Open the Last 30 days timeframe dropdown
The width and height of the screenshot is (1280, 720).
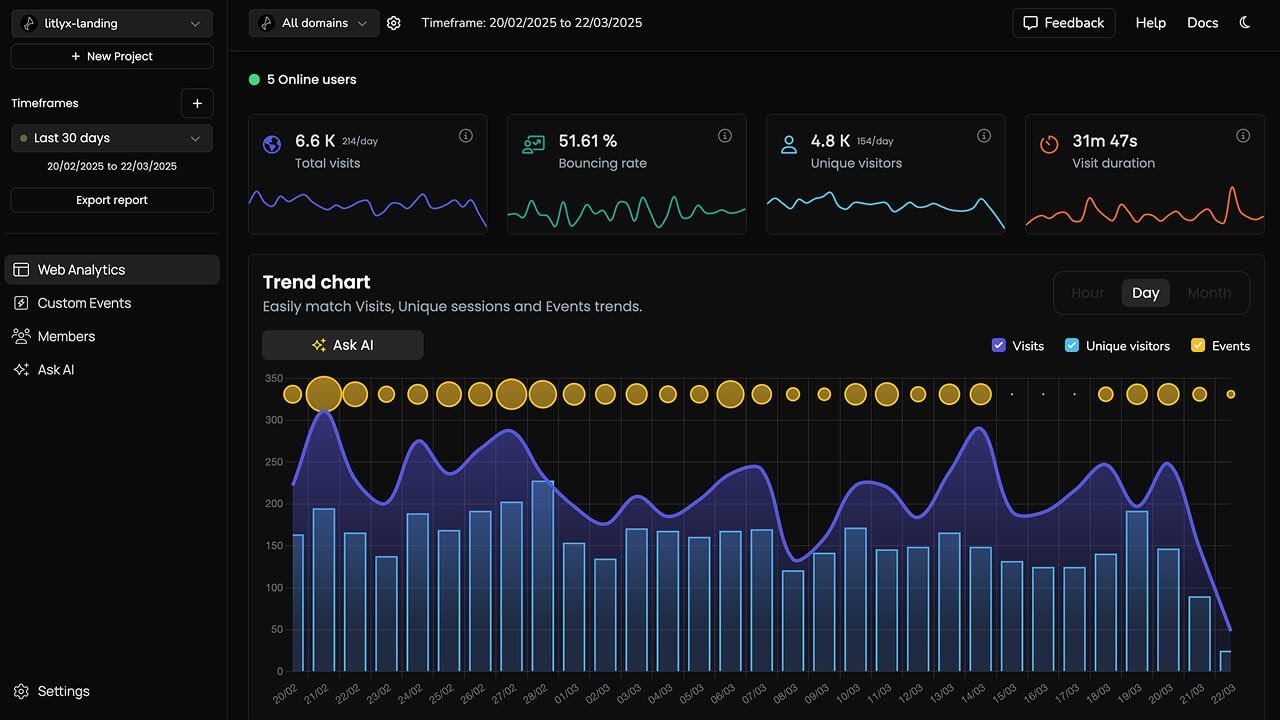tap(112, 138)
